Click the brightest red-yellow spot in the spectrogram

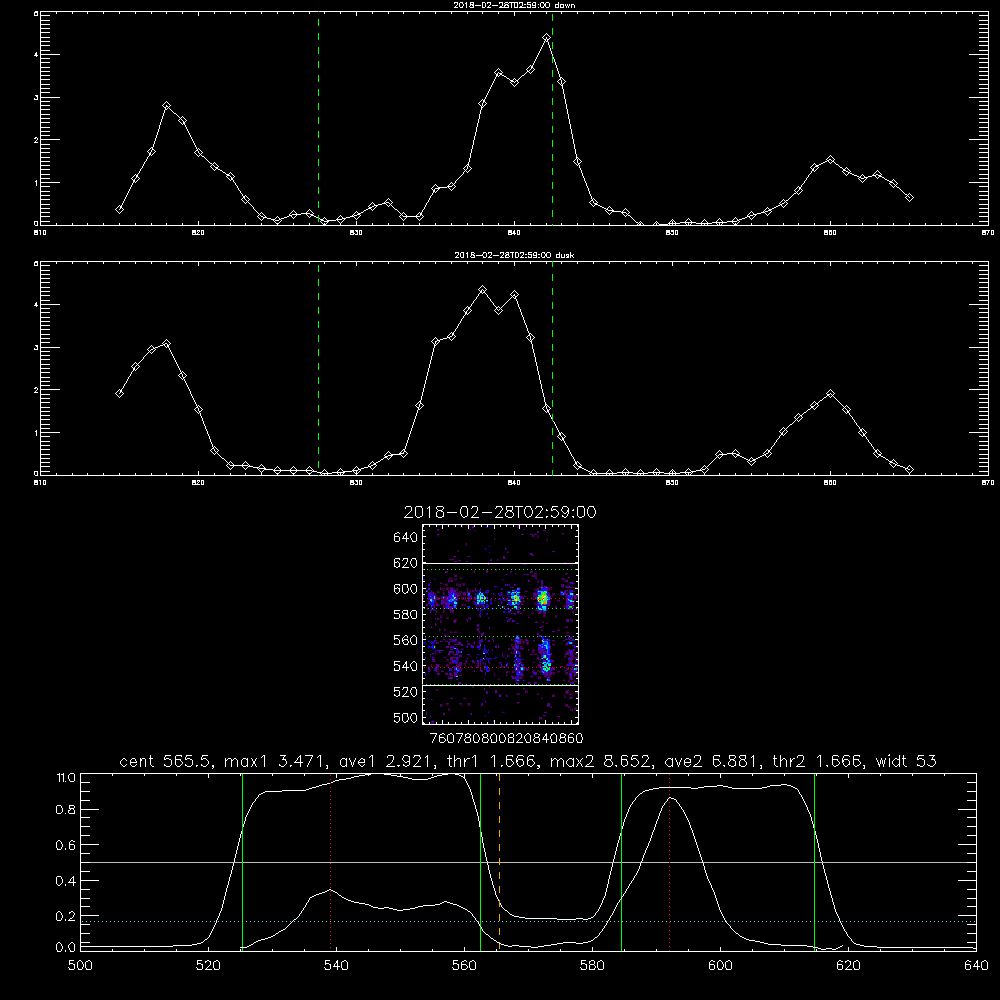(x=543, y=599)
